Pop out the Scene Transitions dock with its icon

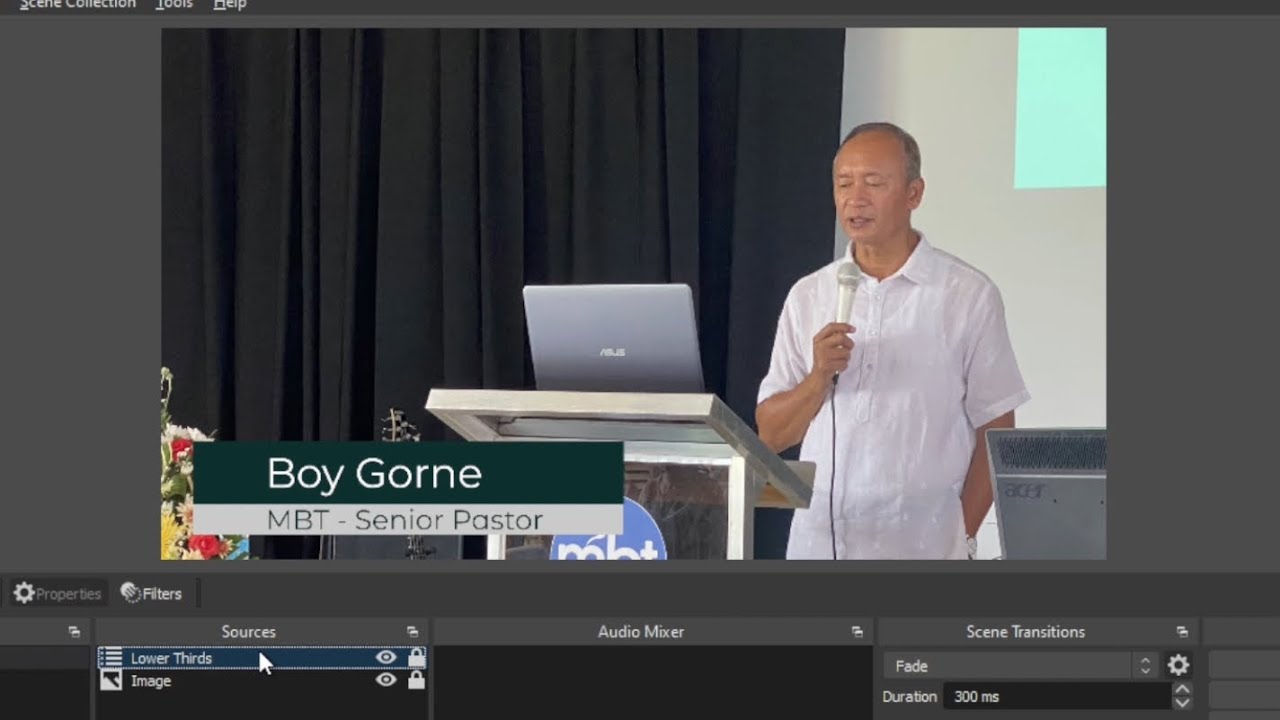pyautogui.click(x=1182, y=632)
